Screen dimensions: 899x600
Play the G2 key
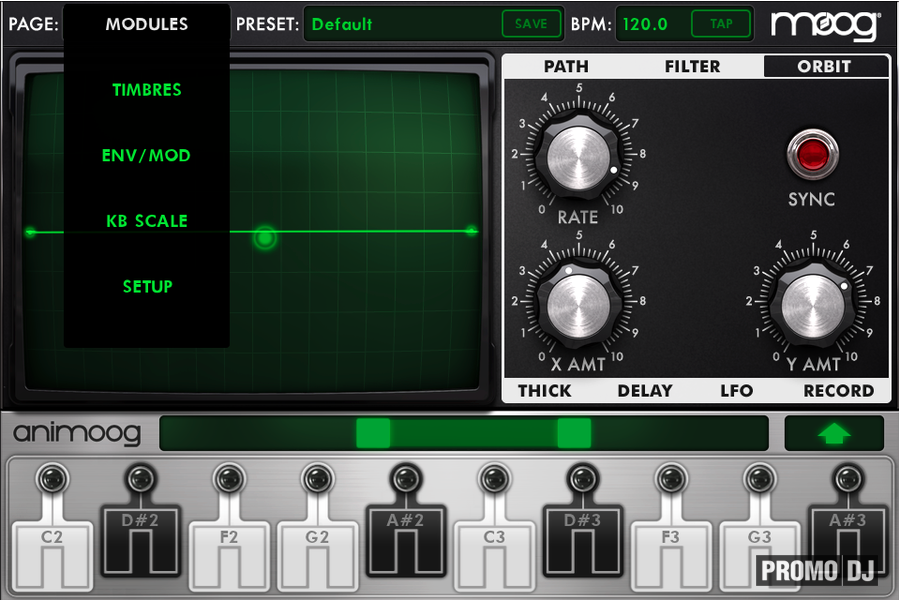coord(317,555)
